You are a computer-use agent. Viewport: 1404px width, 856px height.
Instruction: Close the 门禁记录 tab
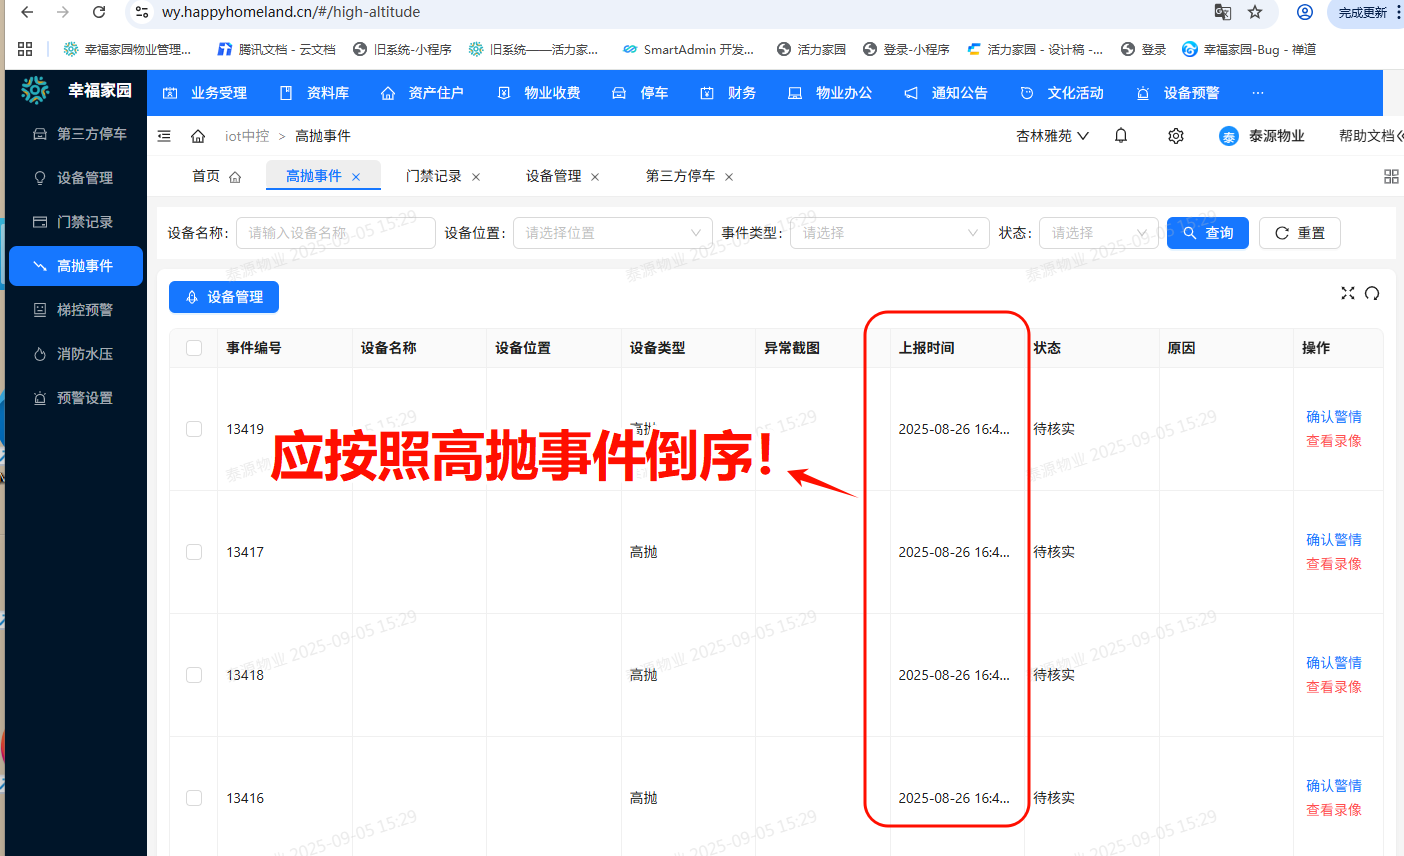click(x=476, y=177)
